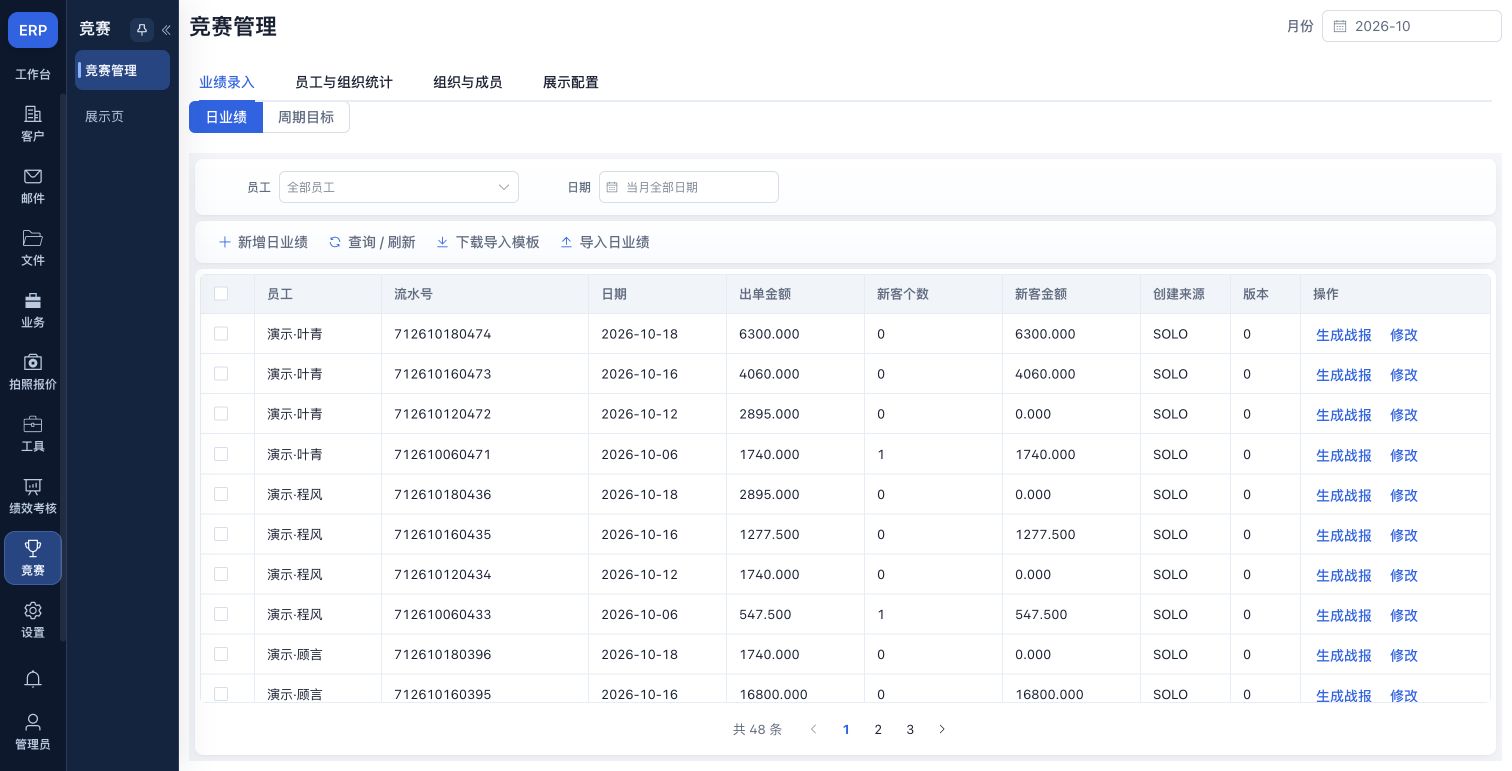Switch to 员工与组织统计 tab
1512x771 pixels.
pyautogui.click(x=344, y=82)
